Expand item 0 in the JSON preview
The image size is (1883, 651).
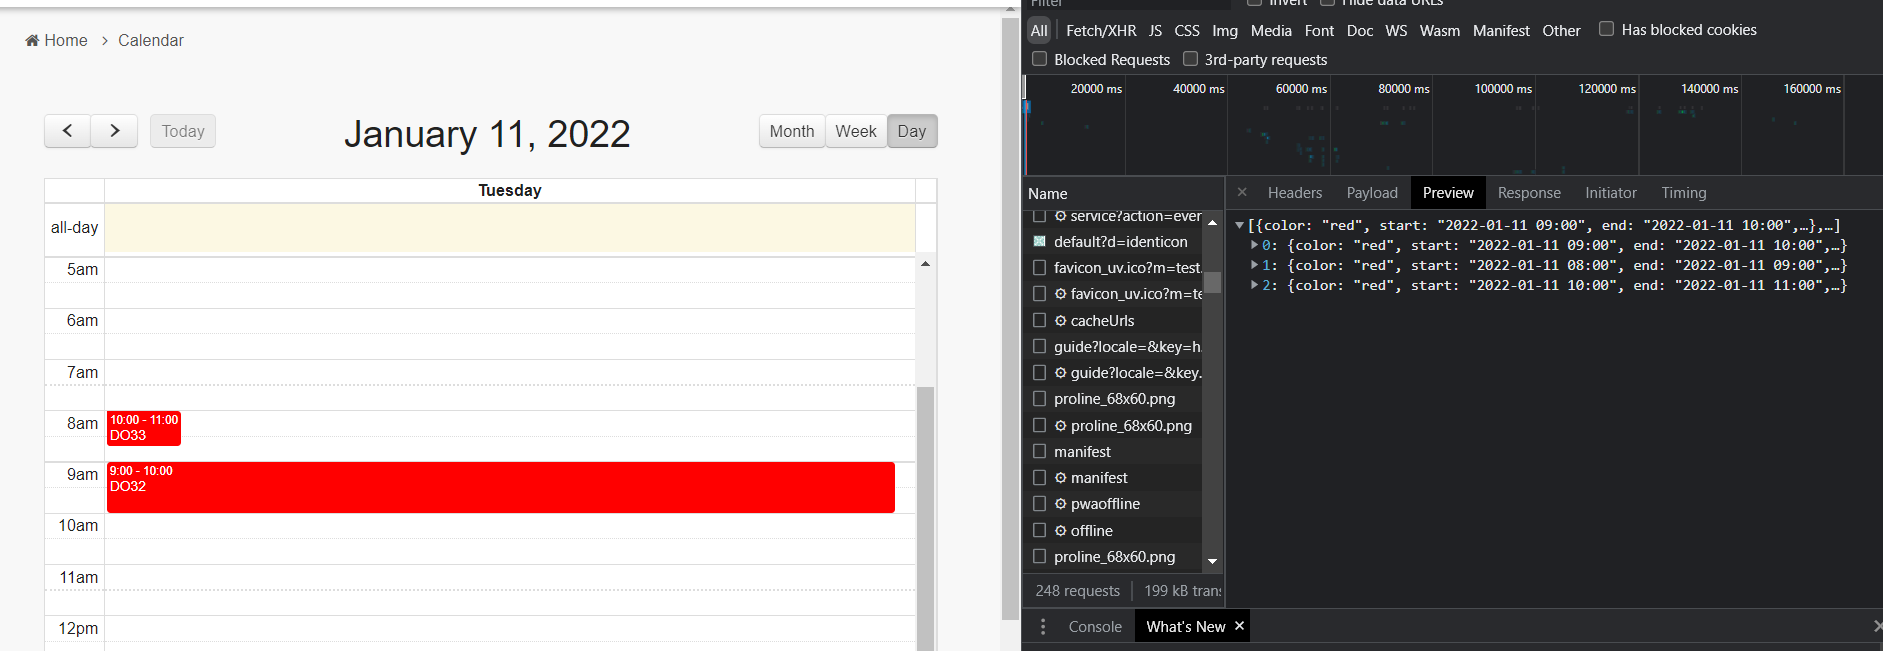click(1254, 245)
